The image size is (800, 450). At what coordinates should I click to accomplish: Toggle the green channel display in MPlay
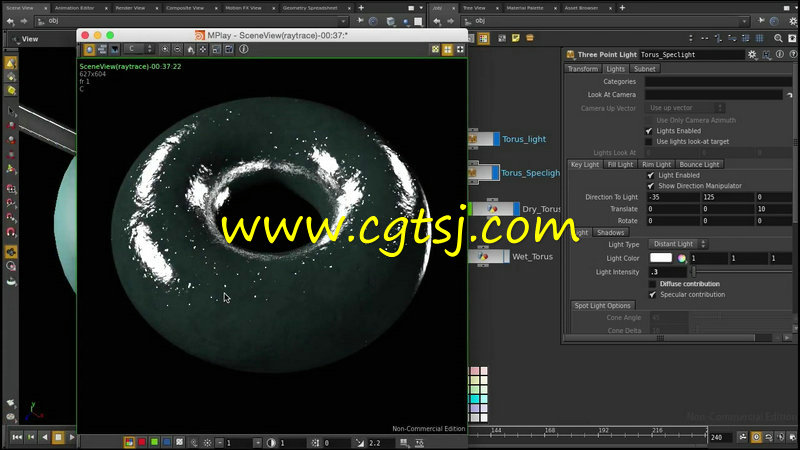pyautogui.click(x=154, y=442)
